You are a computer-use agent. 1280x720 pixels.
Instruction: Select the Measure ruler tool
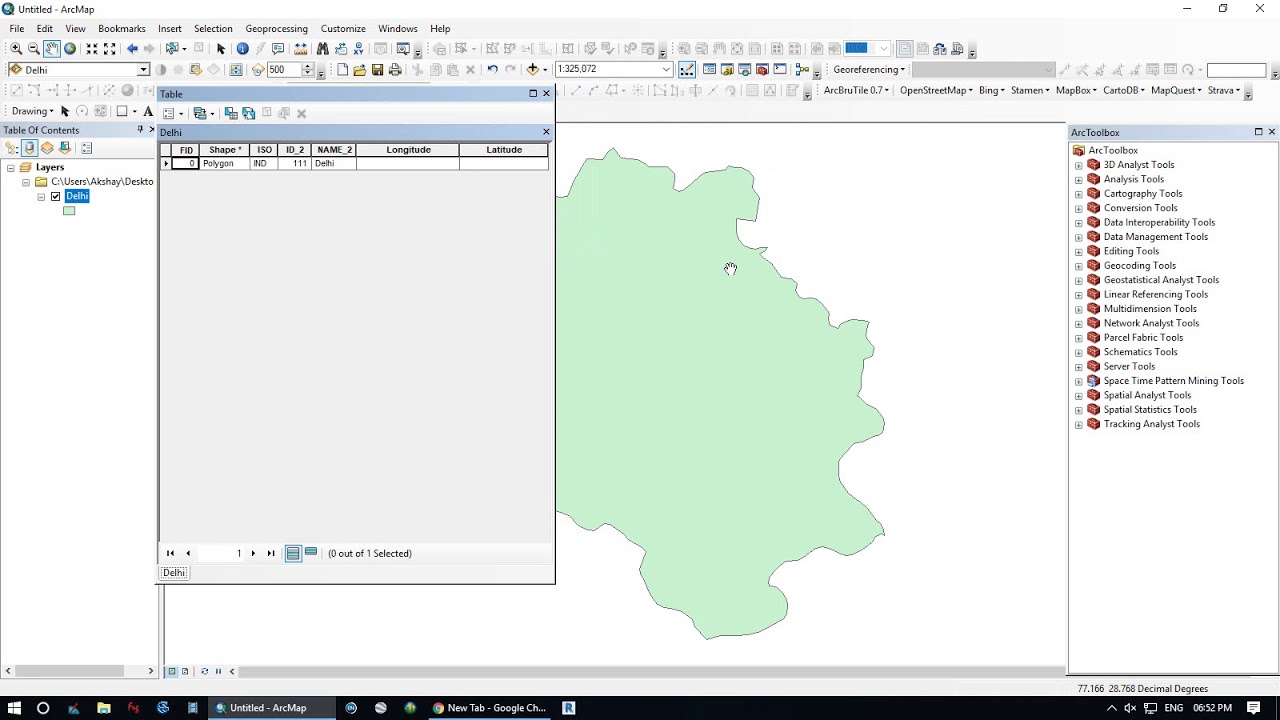coord(300,49)
